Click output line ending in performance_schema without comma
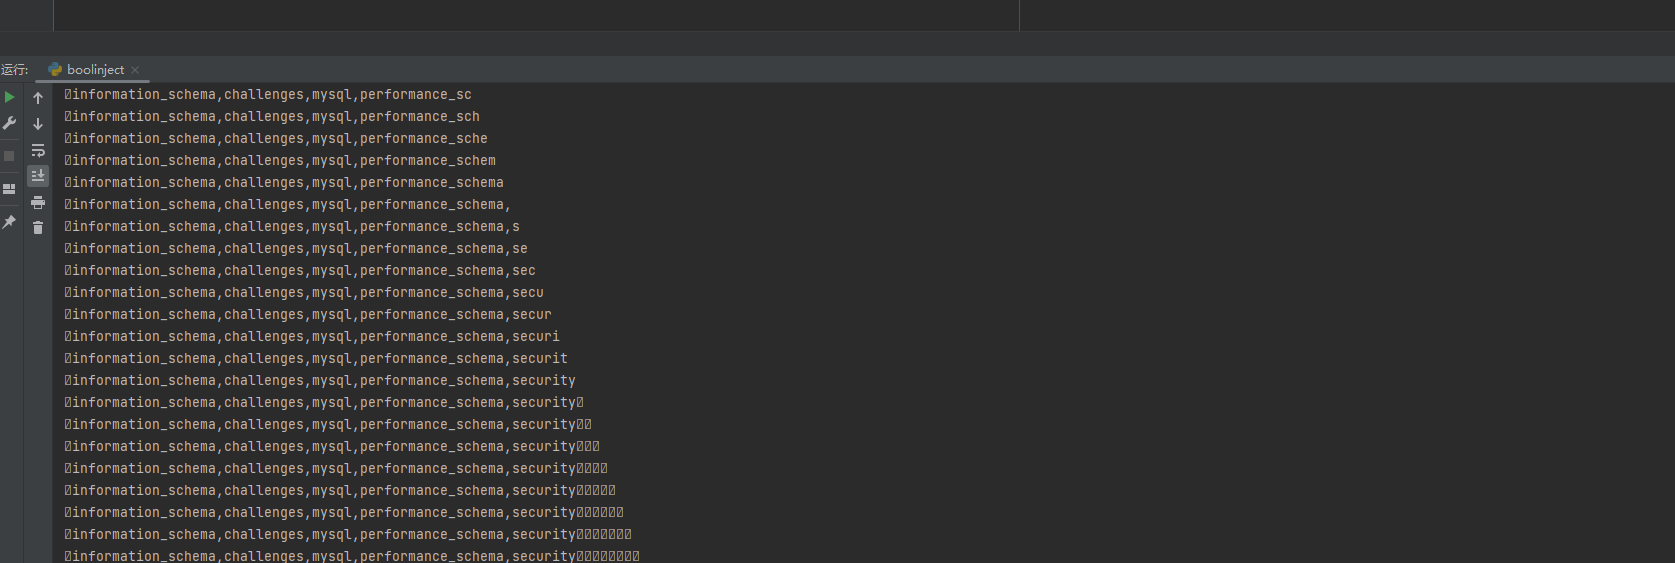The image size is (1675, 563). tap(284, 183)
